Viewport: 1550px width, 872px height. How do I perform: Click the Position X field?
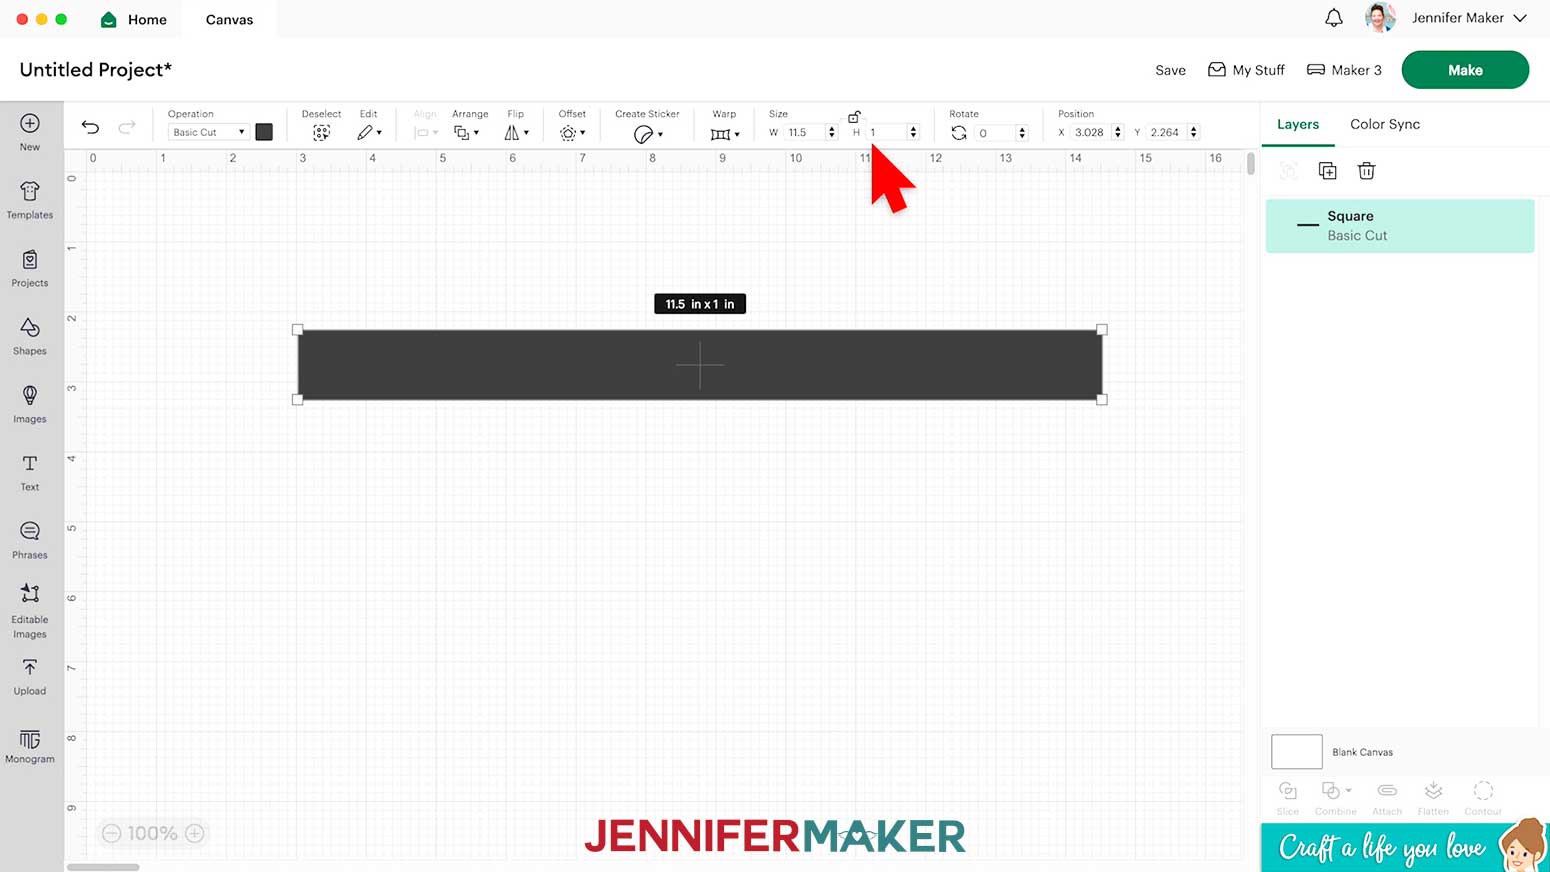pos(1092,132)
